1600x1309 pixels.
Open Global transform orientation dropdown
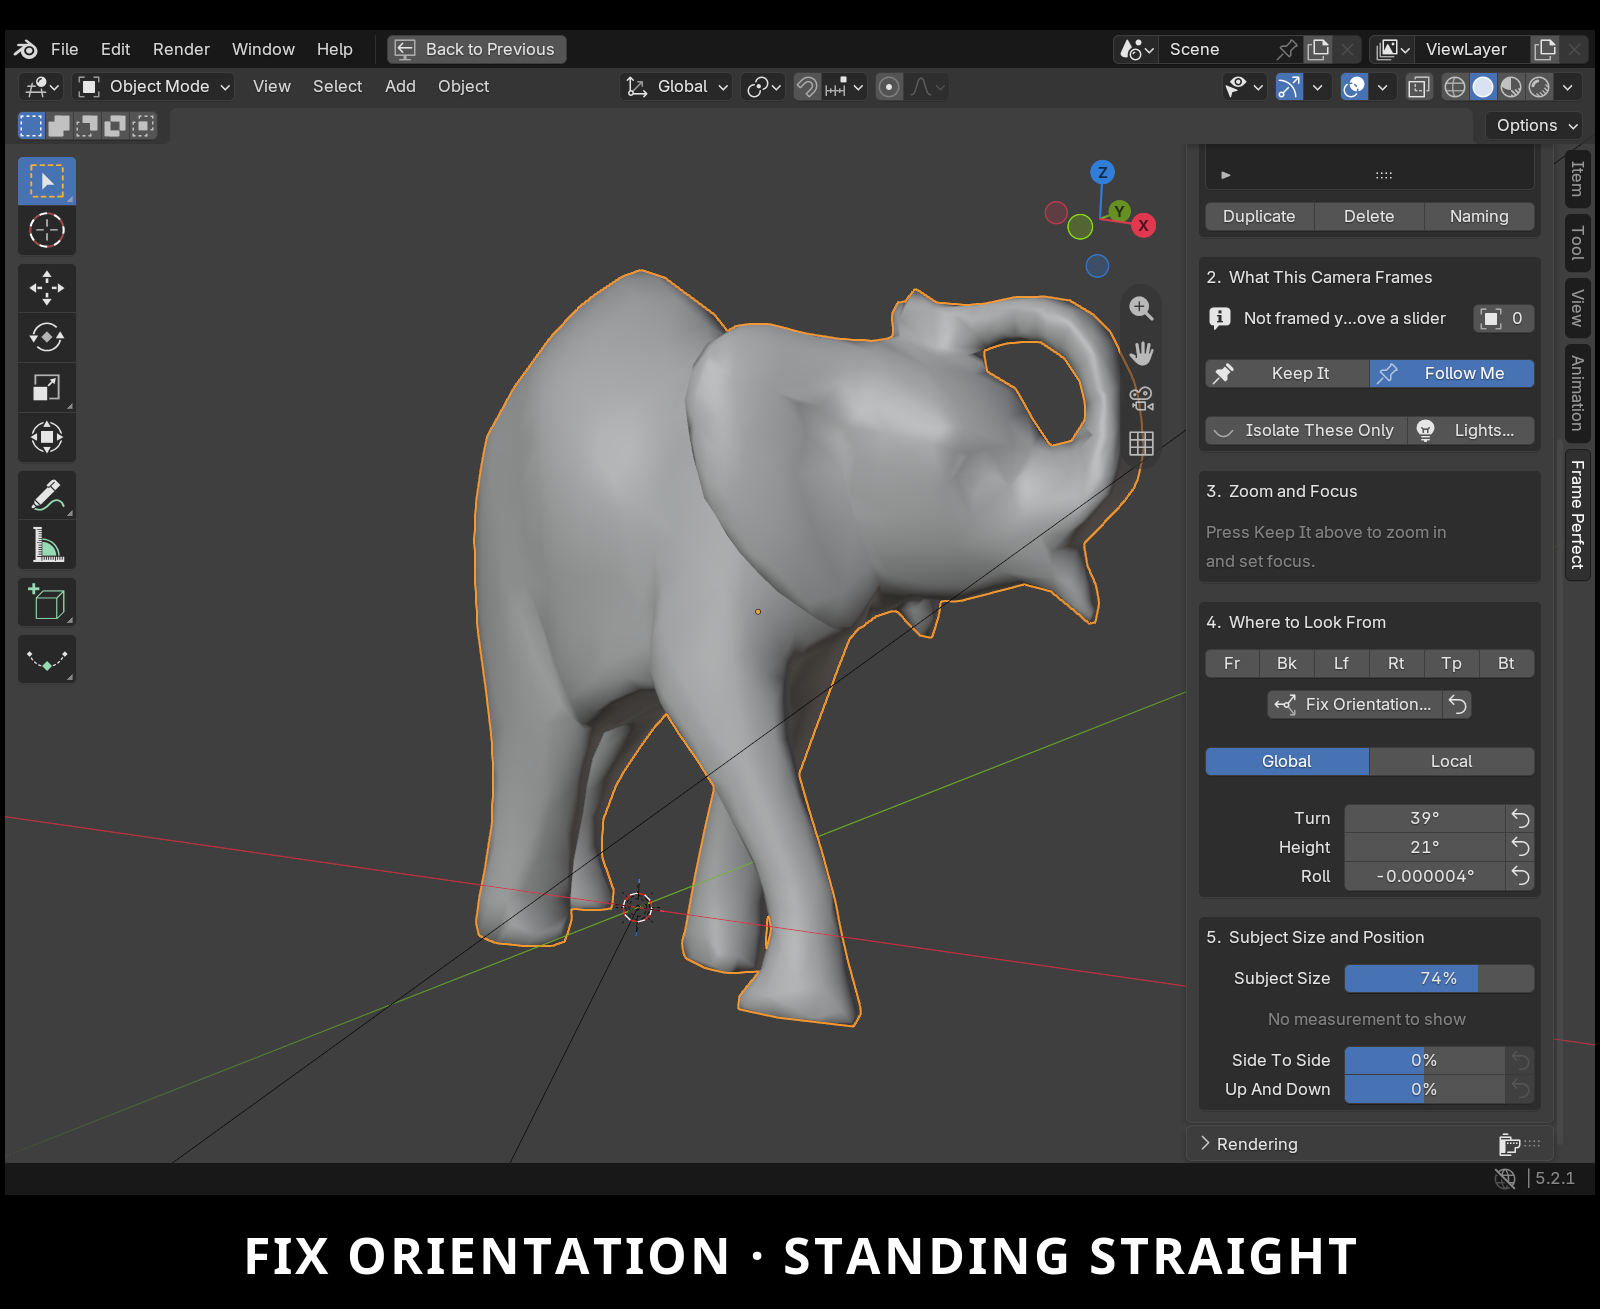tap(676, 87)
